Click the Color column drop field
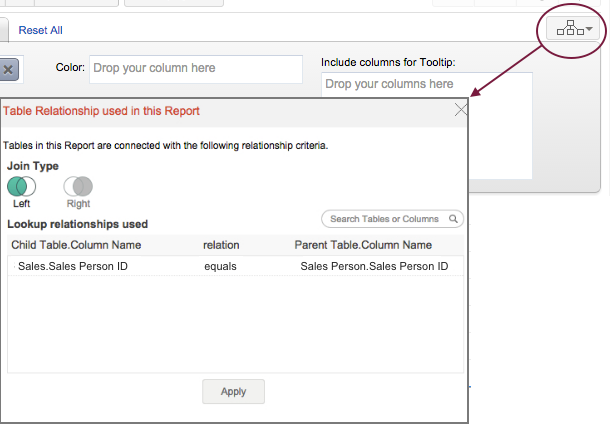The image size is (610, 424). (x=196, y=69)
